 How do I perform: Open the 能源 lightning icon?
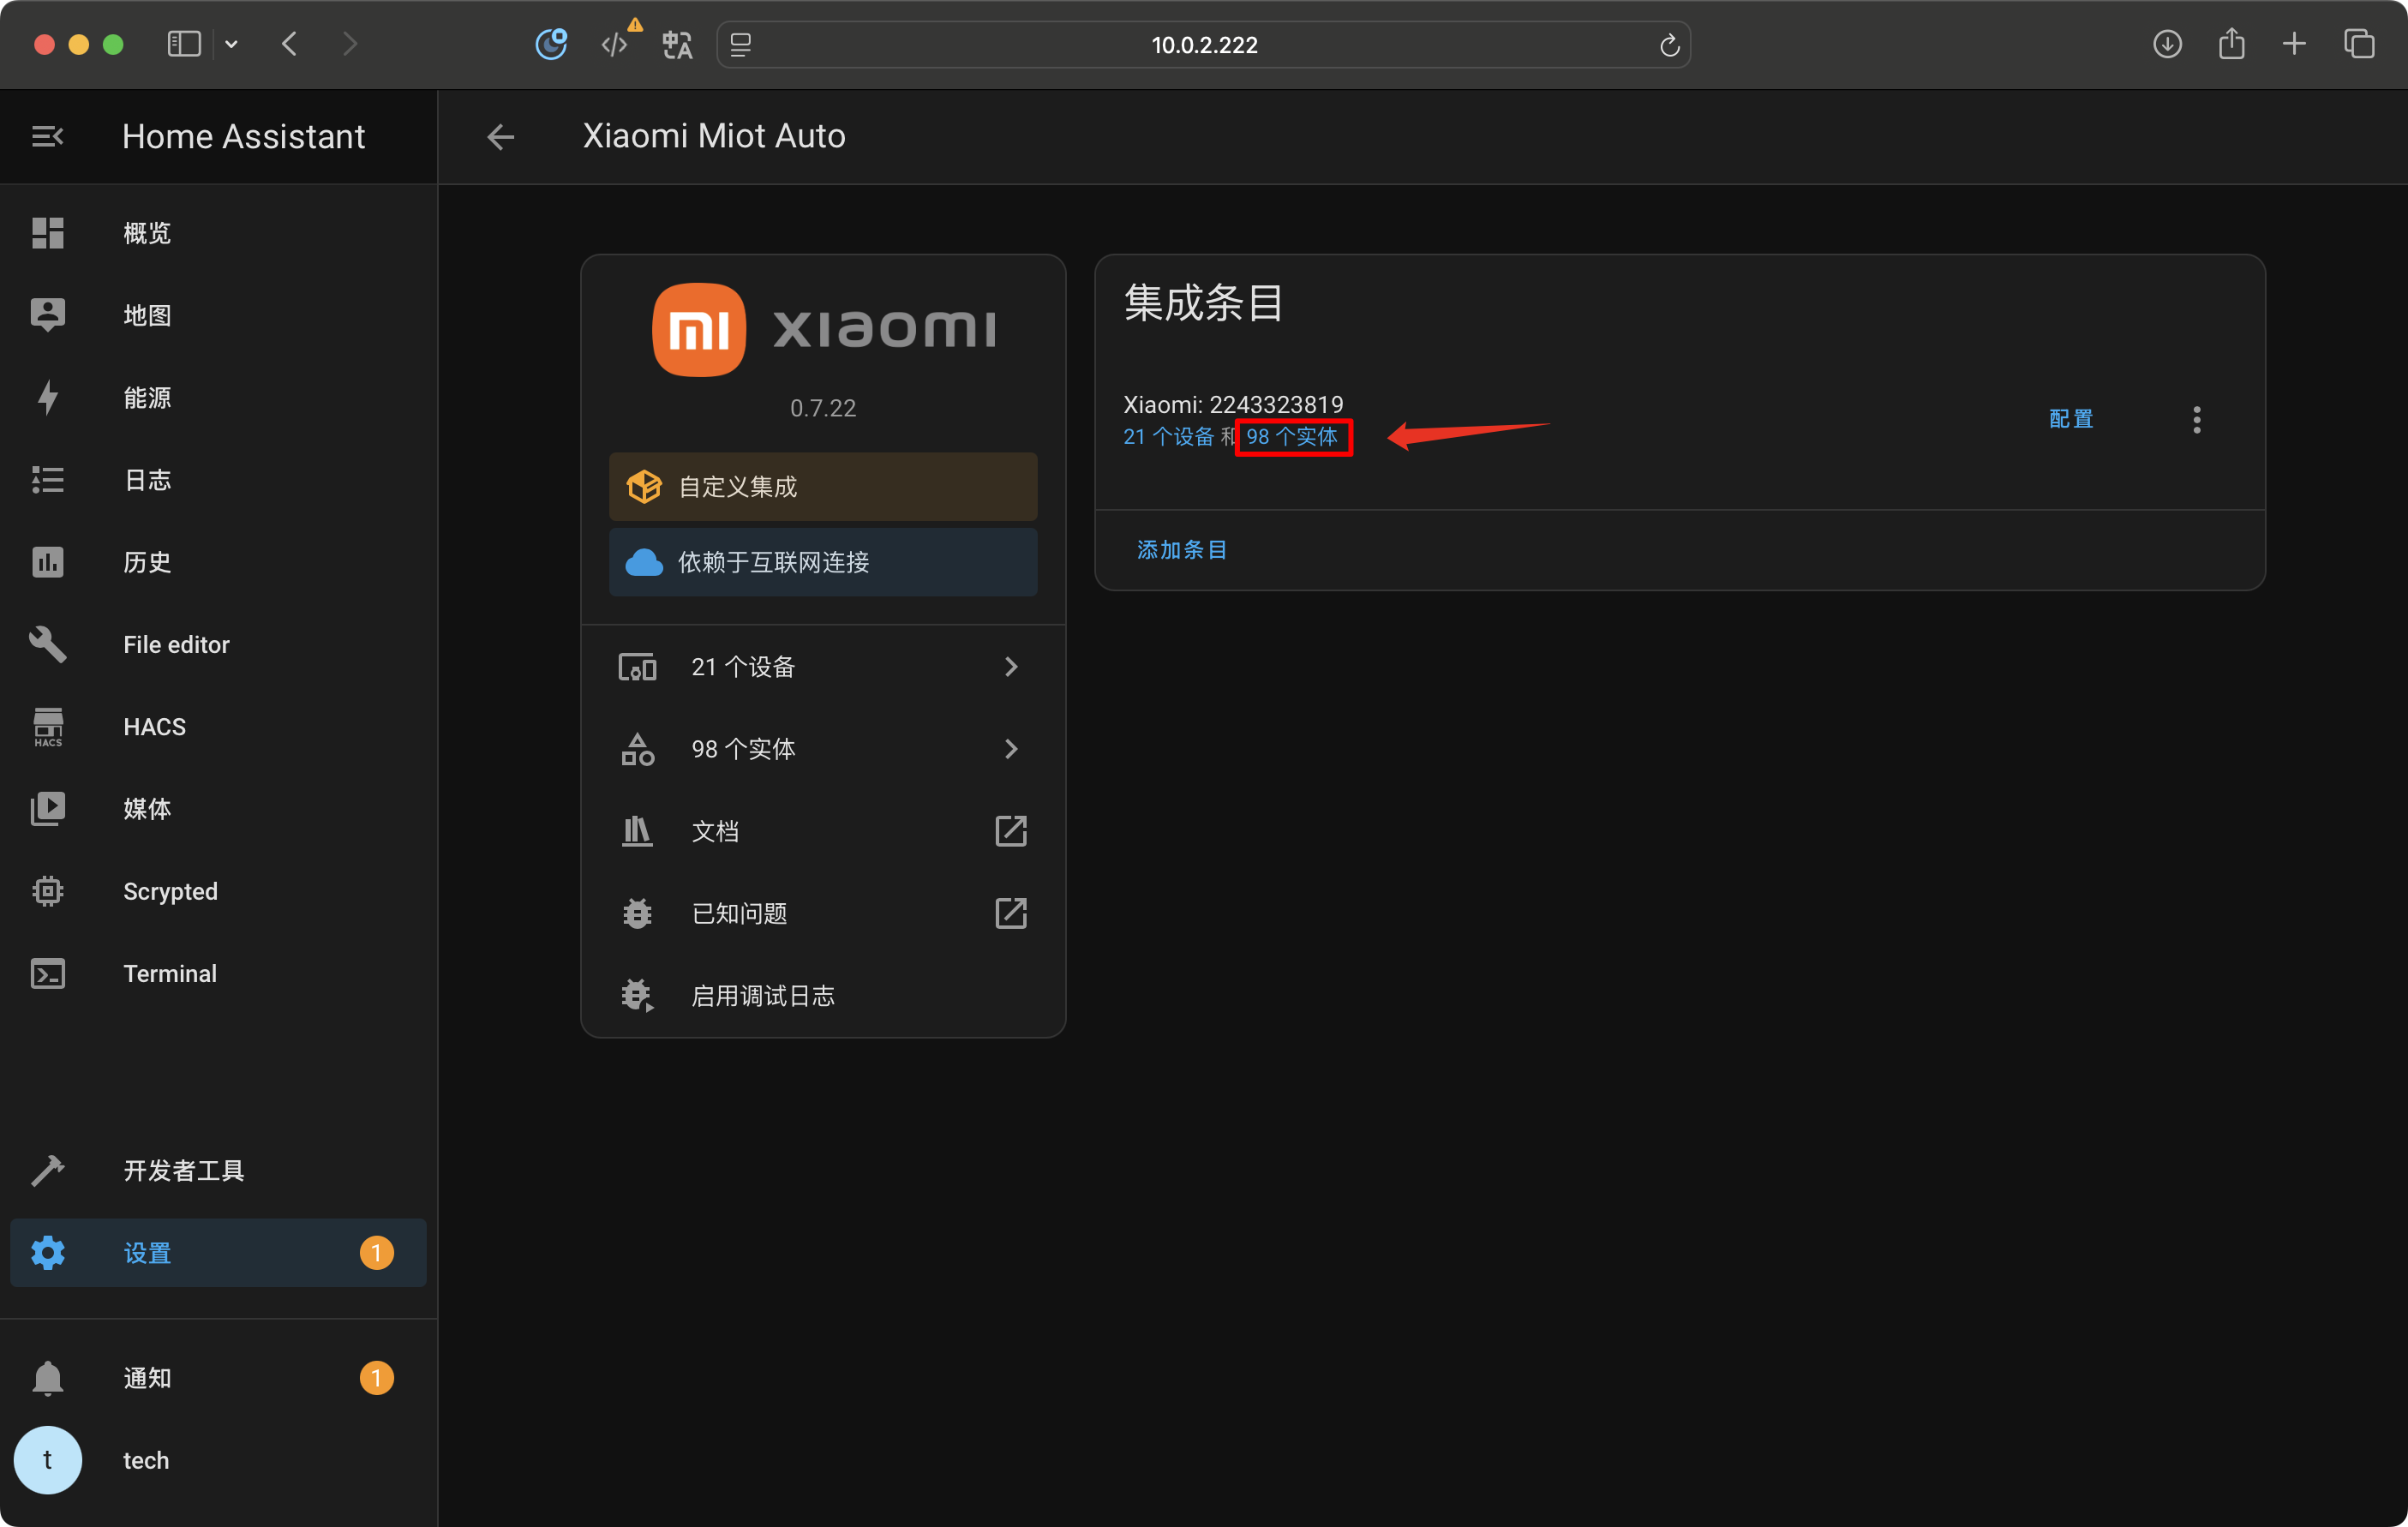47,397
